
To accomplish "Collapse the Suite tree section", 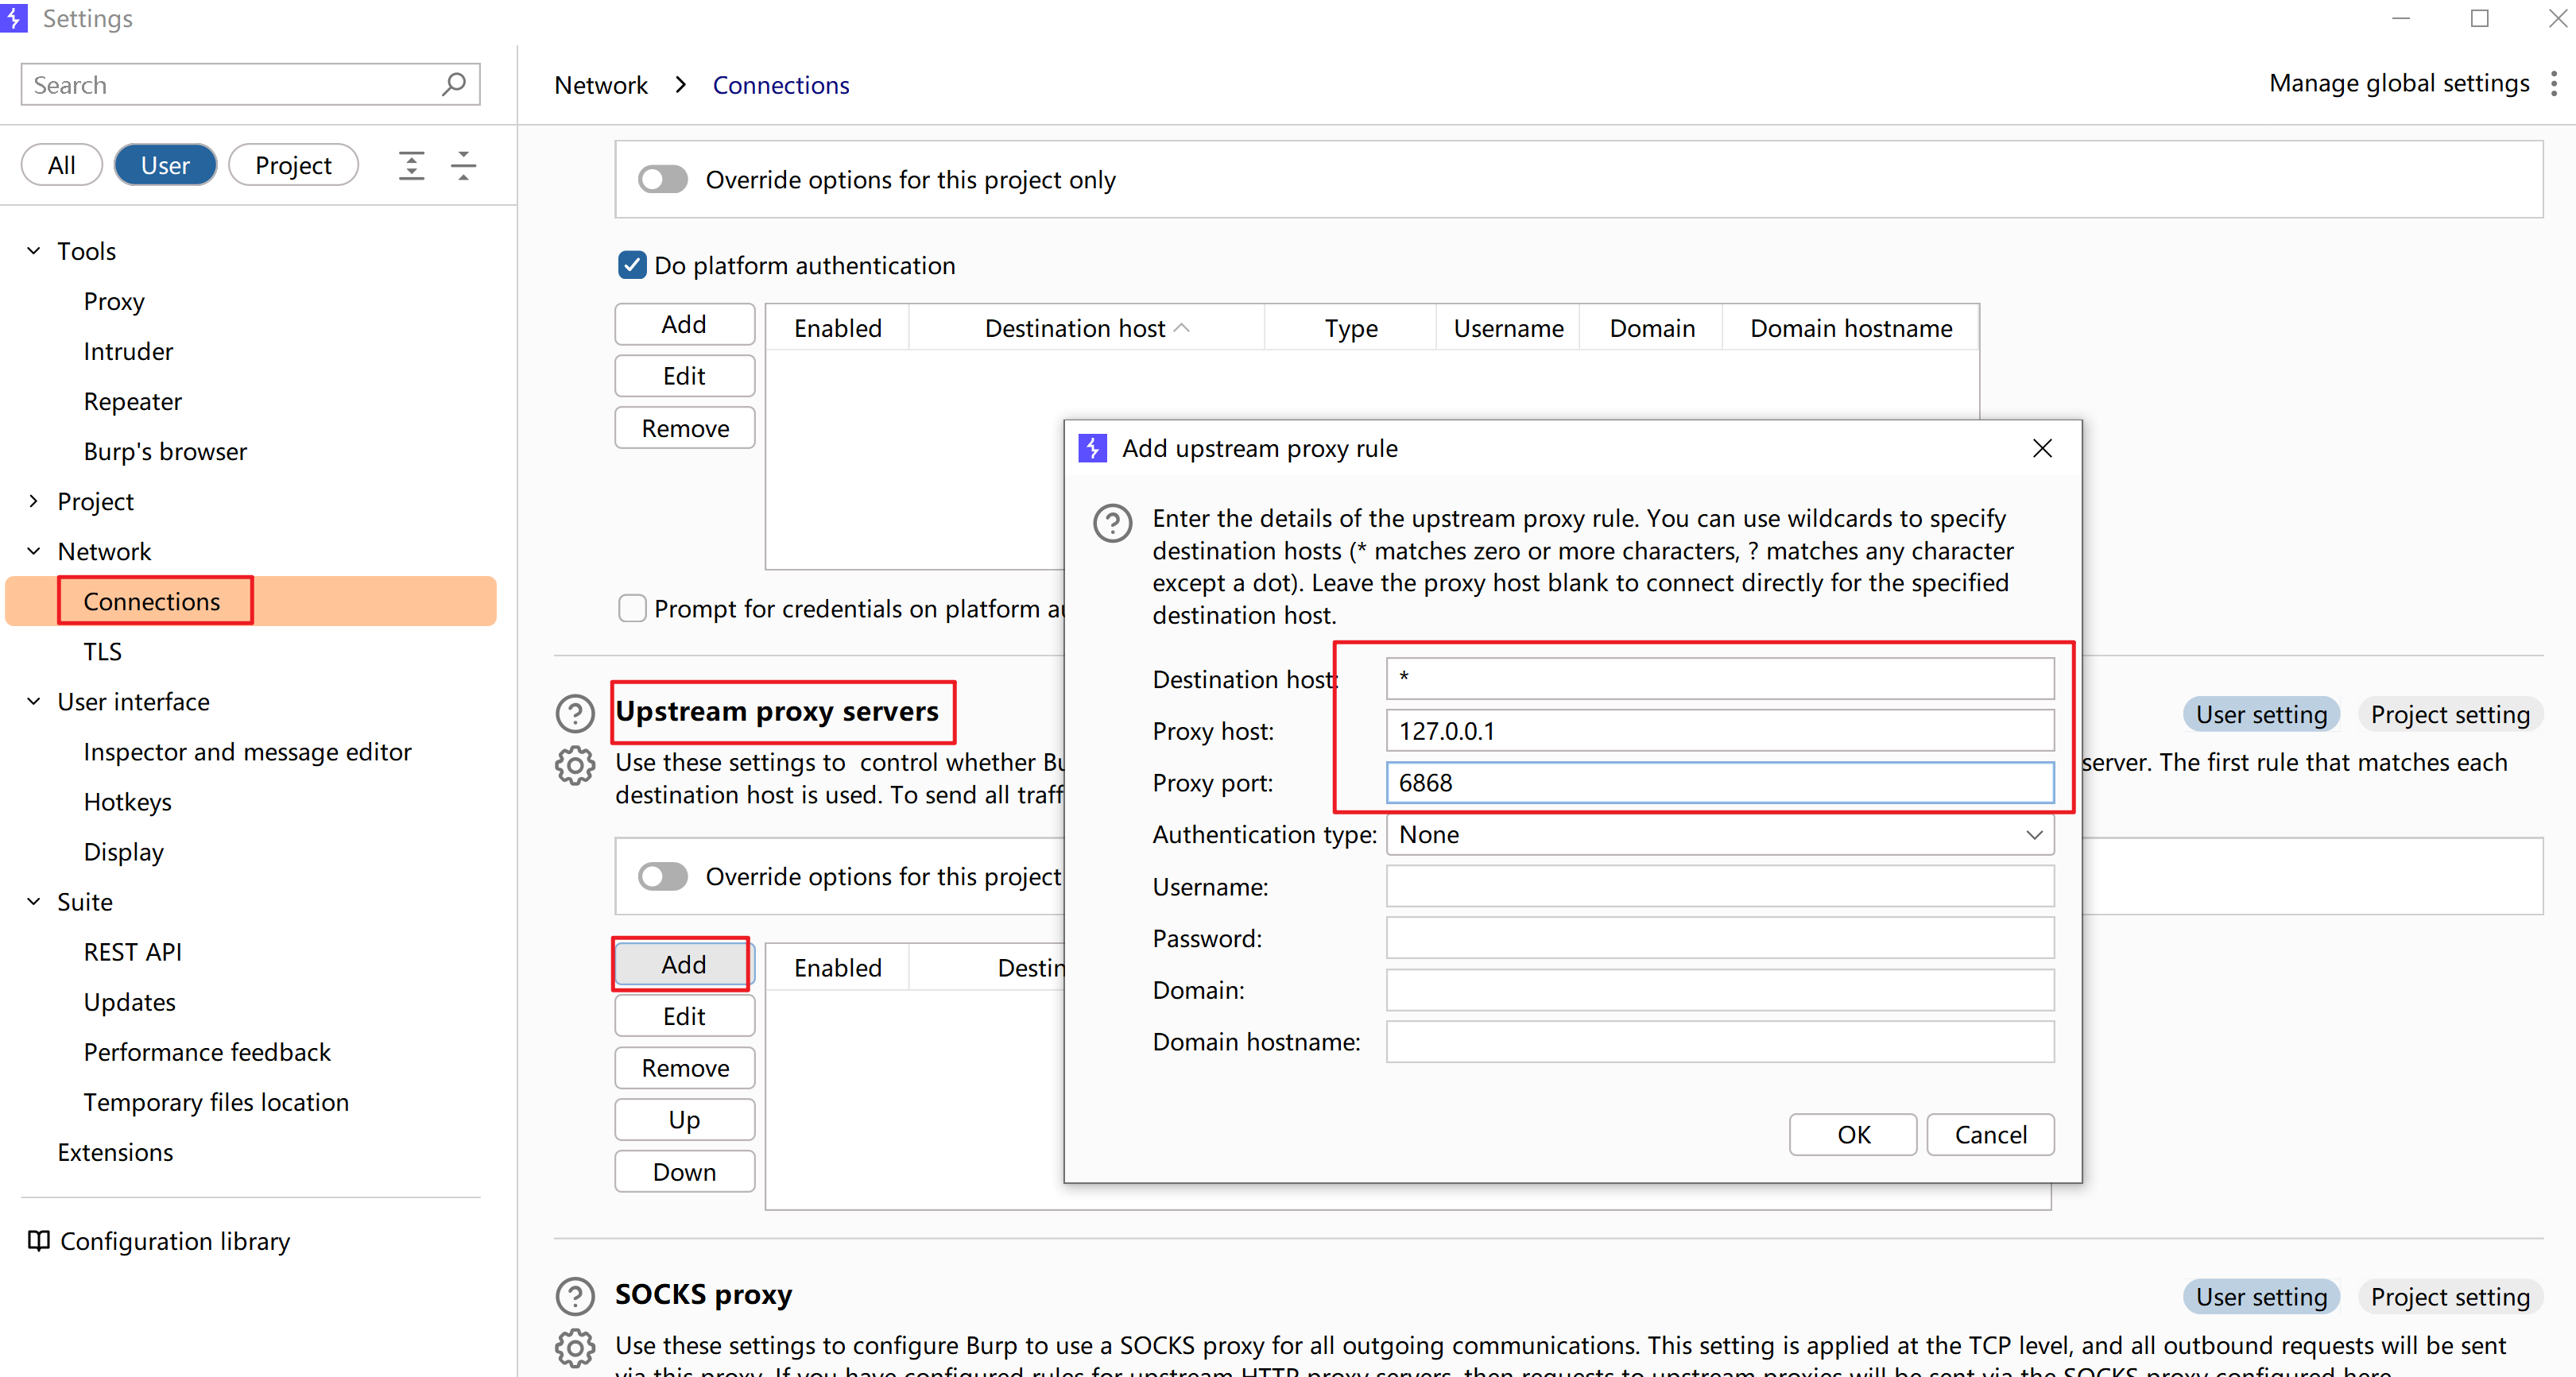I will click(33, 901).
